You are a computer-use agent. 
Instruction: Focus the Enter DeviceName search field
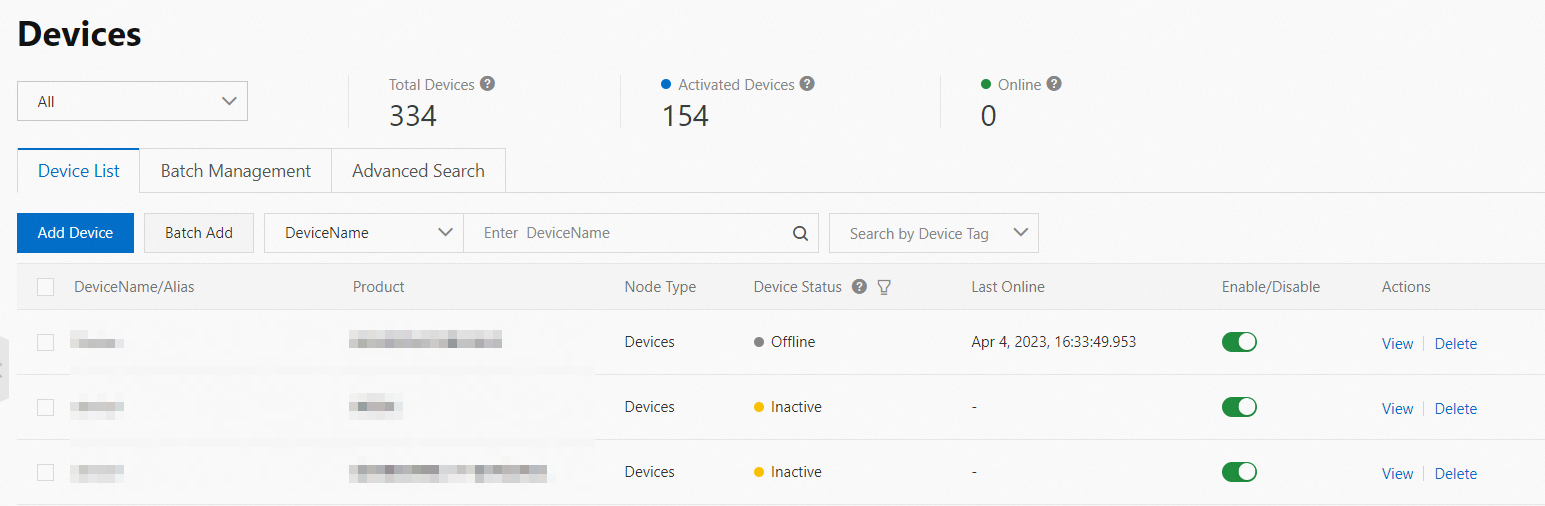630,233
